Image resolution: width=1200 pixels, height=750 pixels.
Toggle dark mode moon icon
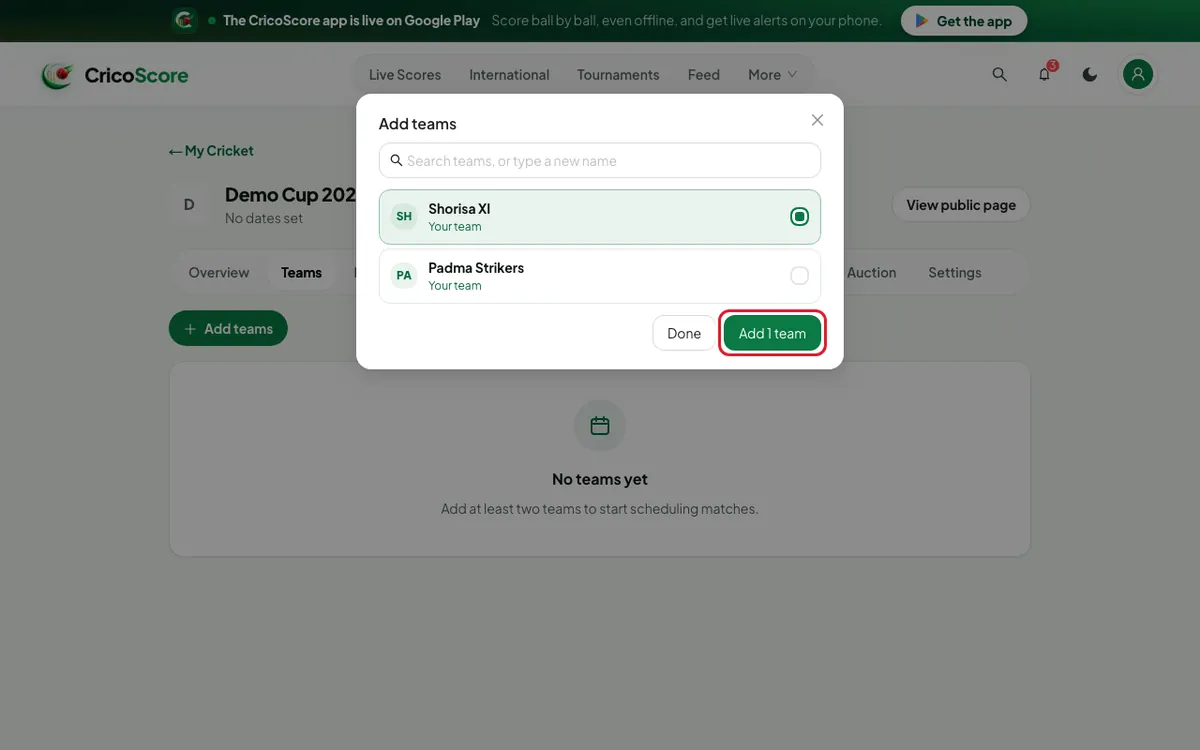(1090, 74)
